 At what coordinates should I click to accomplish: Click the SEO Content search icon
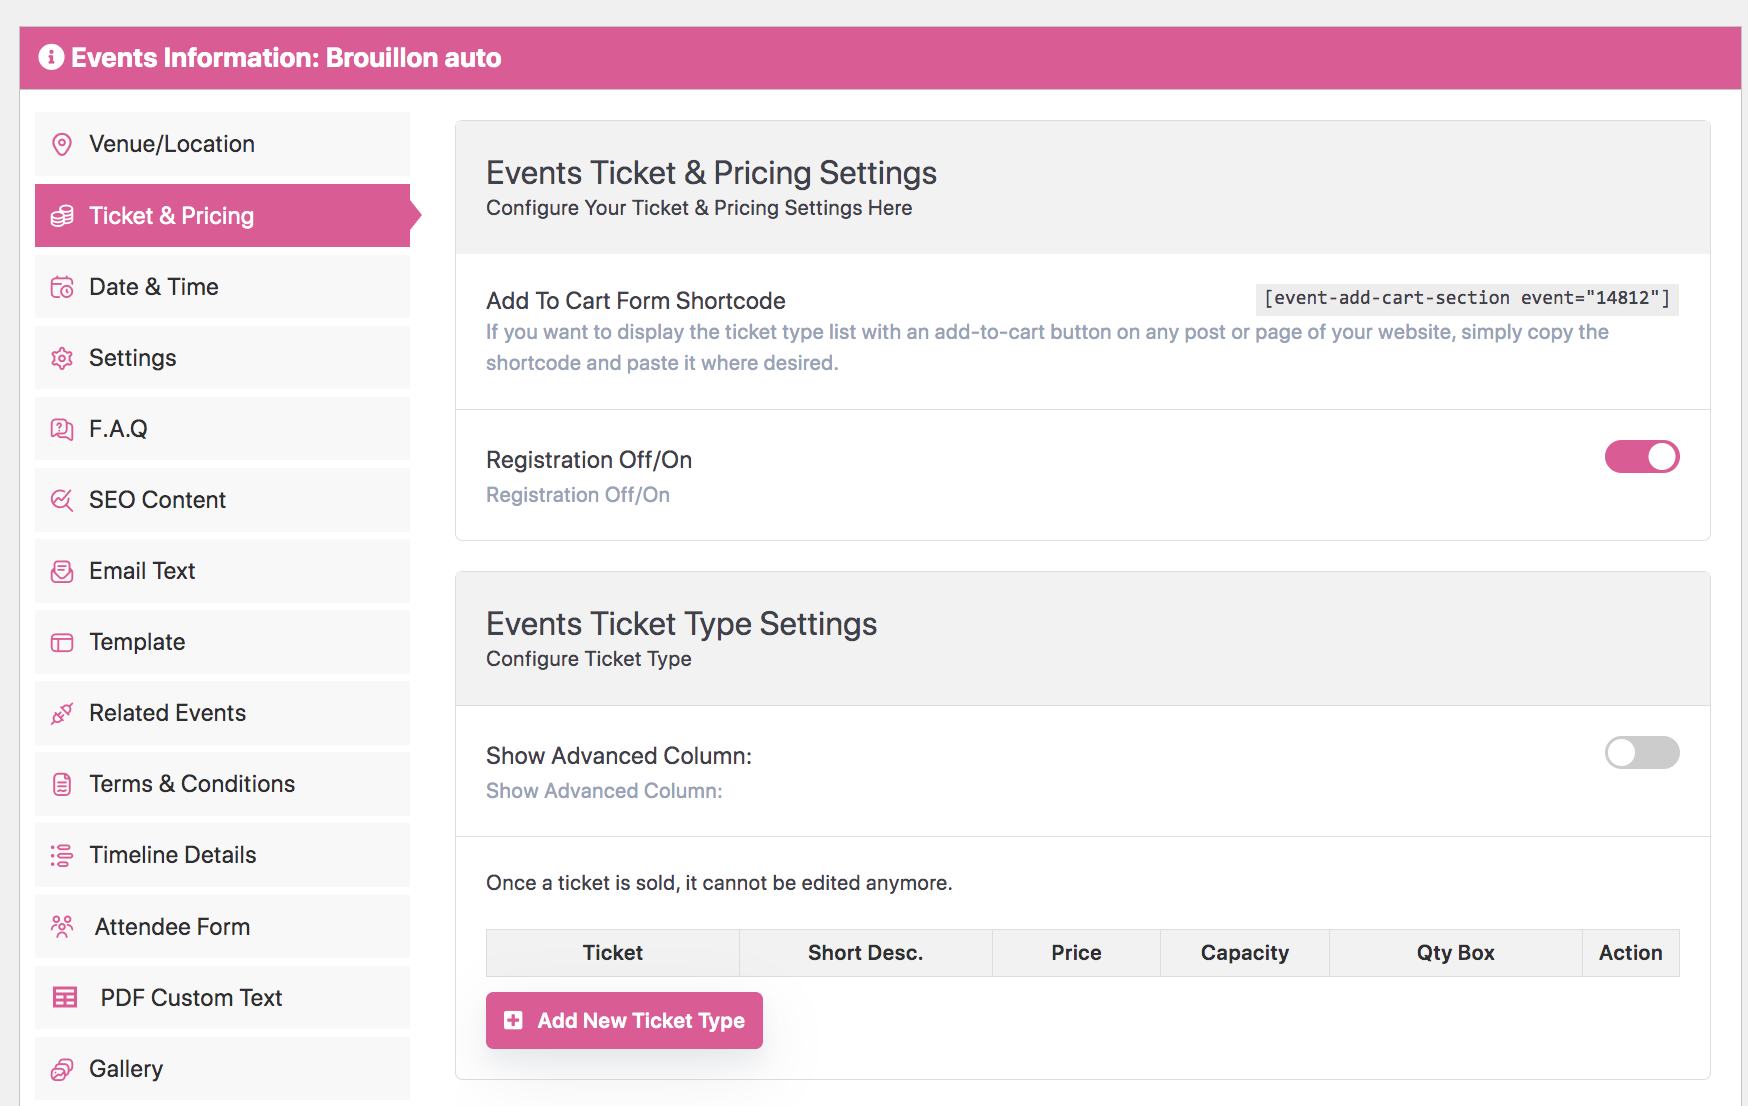[62, 501]
